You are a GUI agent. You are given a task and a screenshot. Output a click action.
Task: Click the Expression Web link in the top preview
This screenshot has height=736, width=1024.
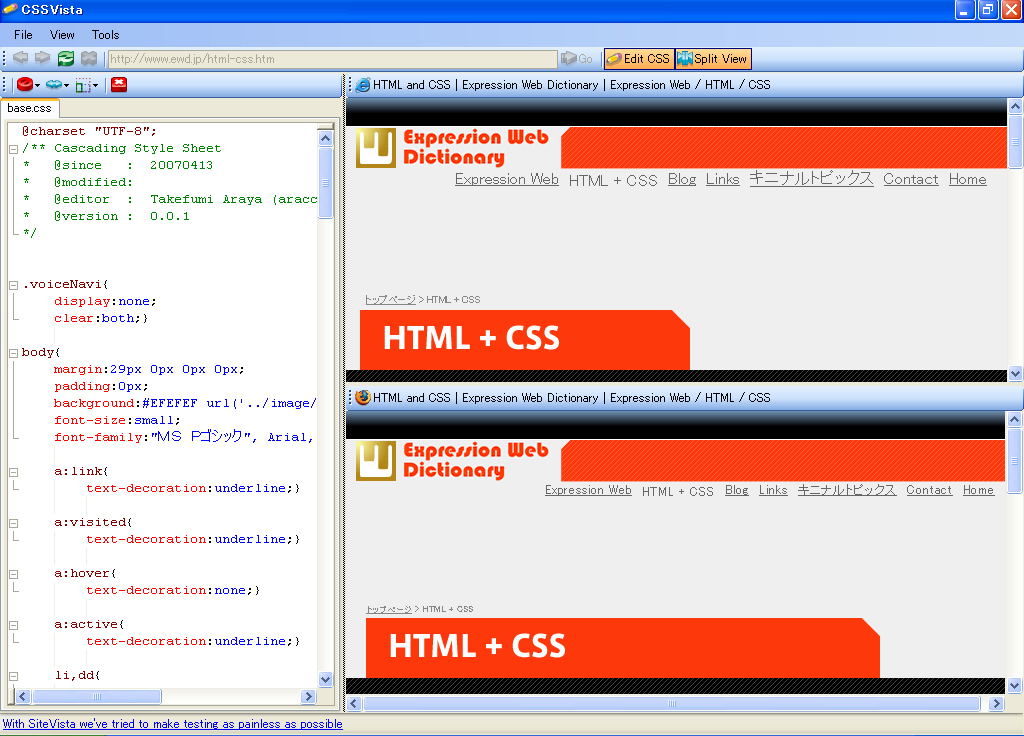point(507,179)
